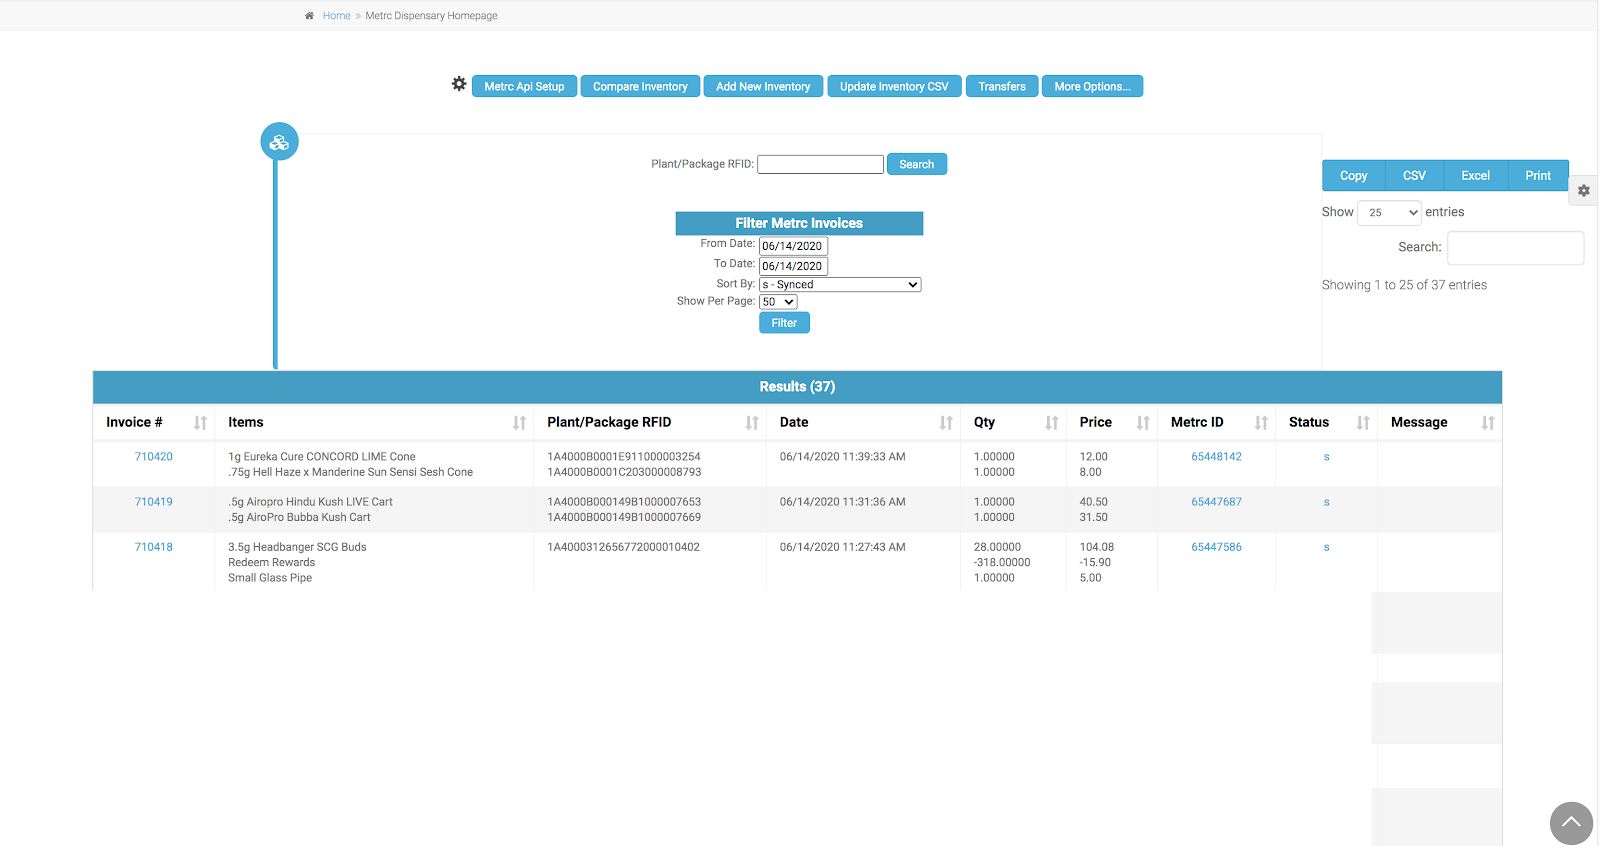The image size is (1600, 846).
Task: Go to Home breadcrumb link
Action: (336, 16)
